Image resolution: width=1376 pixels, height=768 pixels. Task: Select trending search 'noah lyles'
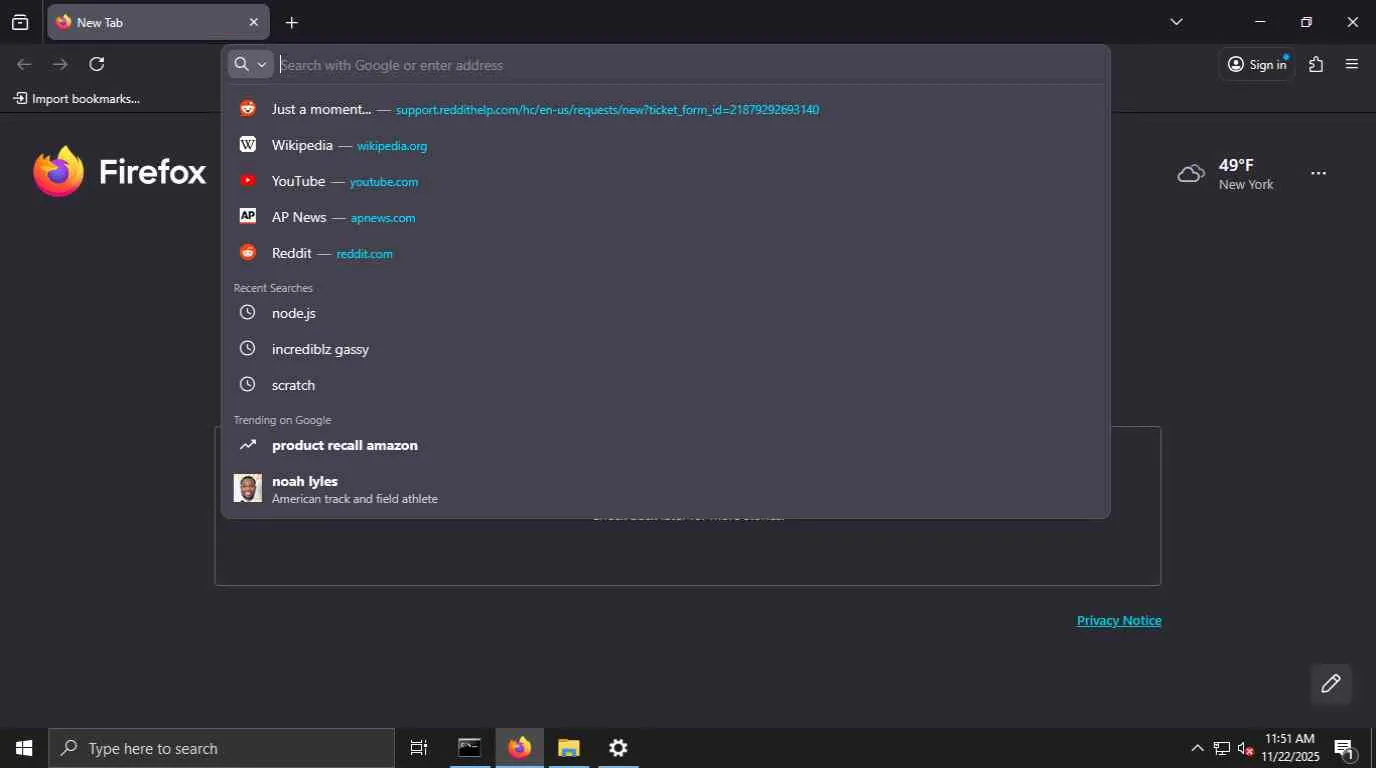tap(666, 489)
